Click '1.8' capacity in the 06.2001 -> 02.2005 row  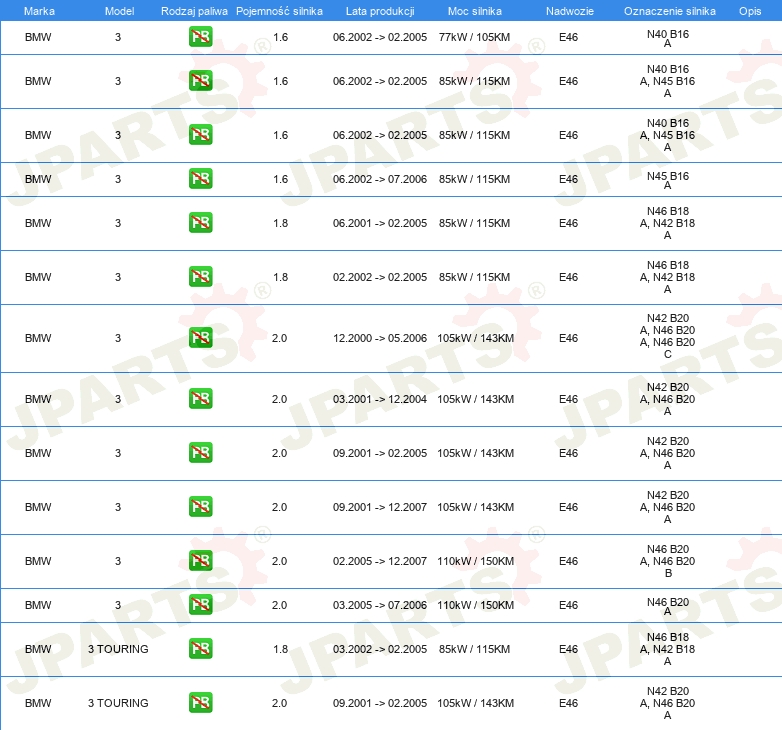tap(281, 223)
